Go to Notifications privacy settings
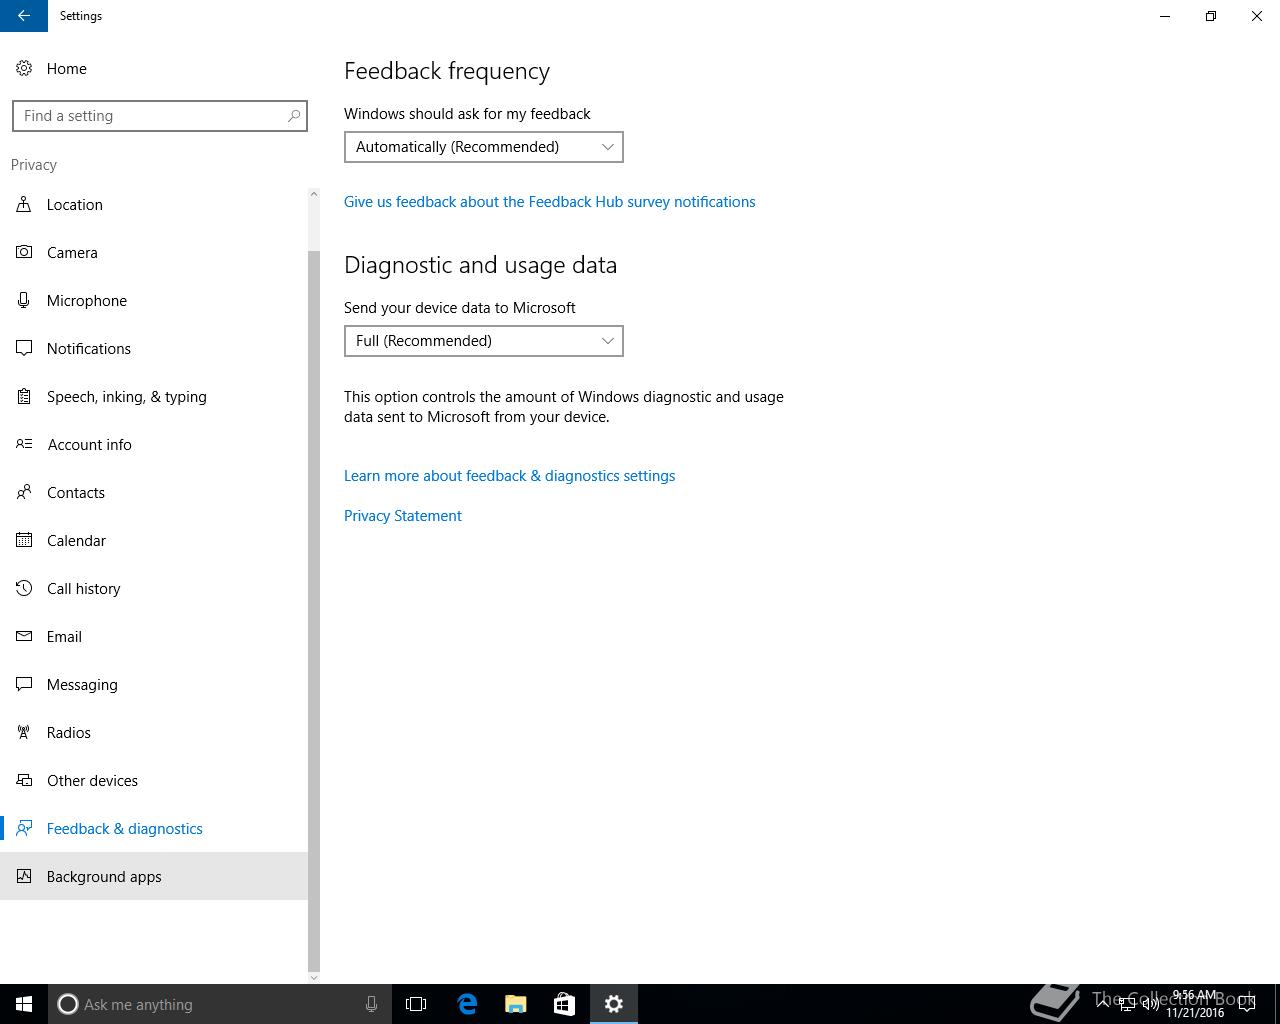 [x=154, y=348]
